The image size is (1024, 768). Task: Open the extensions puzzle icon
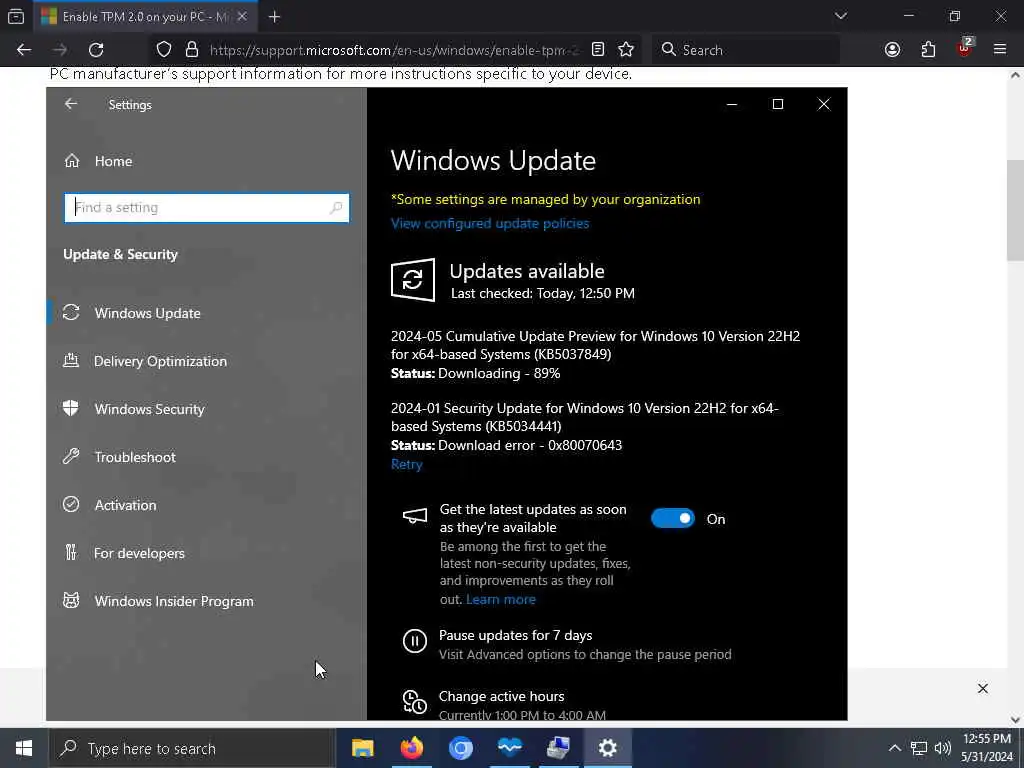pos(928,50)
